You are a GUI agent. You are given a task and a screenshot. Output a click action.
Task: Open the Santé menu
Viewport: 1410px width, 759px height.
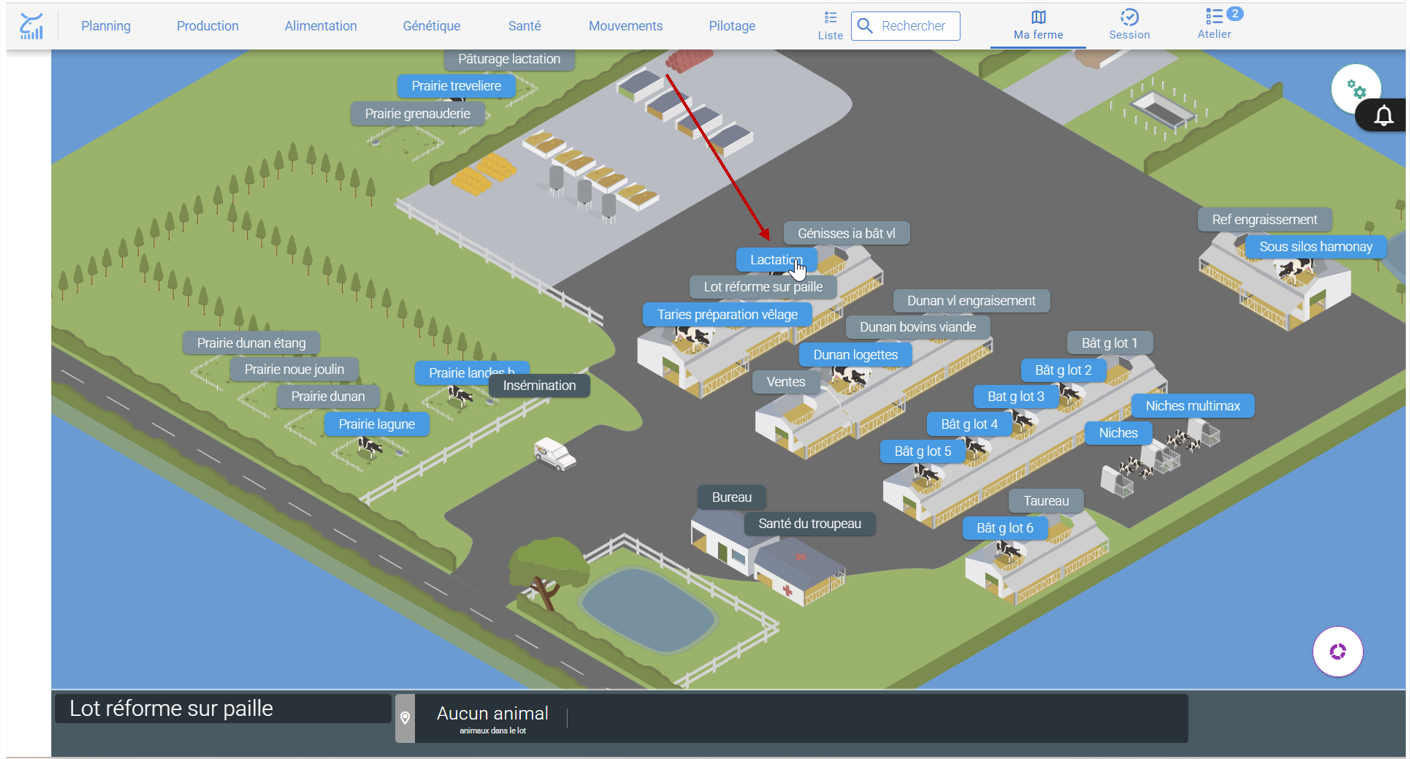pyautogui.click(x=524, y=26)
